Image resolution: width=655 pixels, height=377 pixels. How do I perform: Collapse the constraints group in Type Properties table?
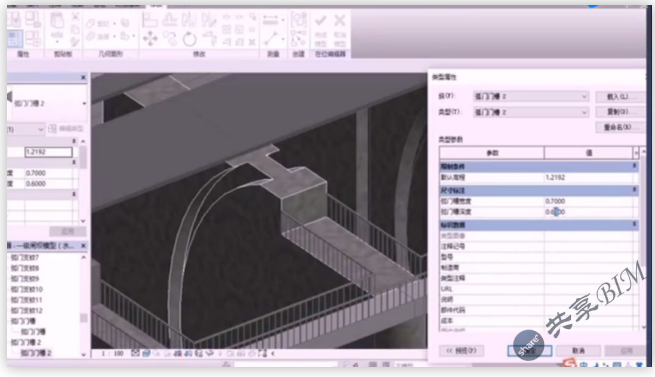[x=635, y=166]
